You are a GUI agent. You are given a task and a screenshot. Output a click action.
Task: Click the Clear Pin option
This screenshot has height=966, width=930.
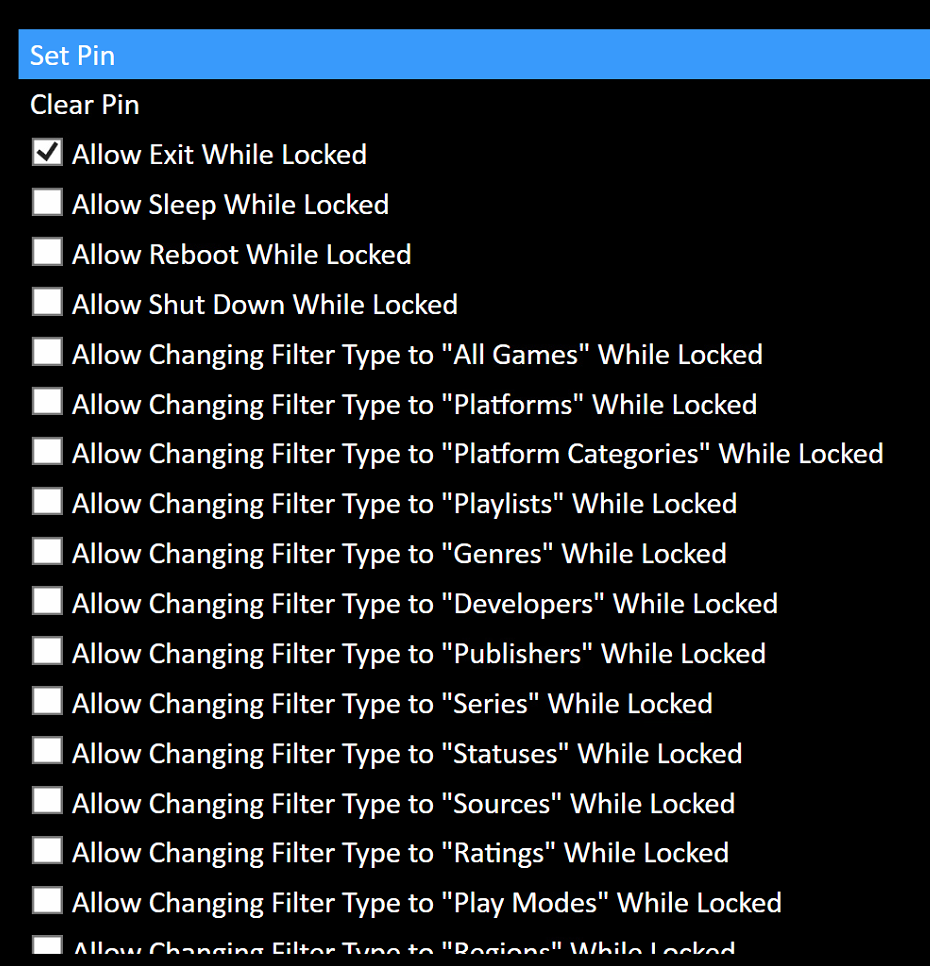coord(85,105)
